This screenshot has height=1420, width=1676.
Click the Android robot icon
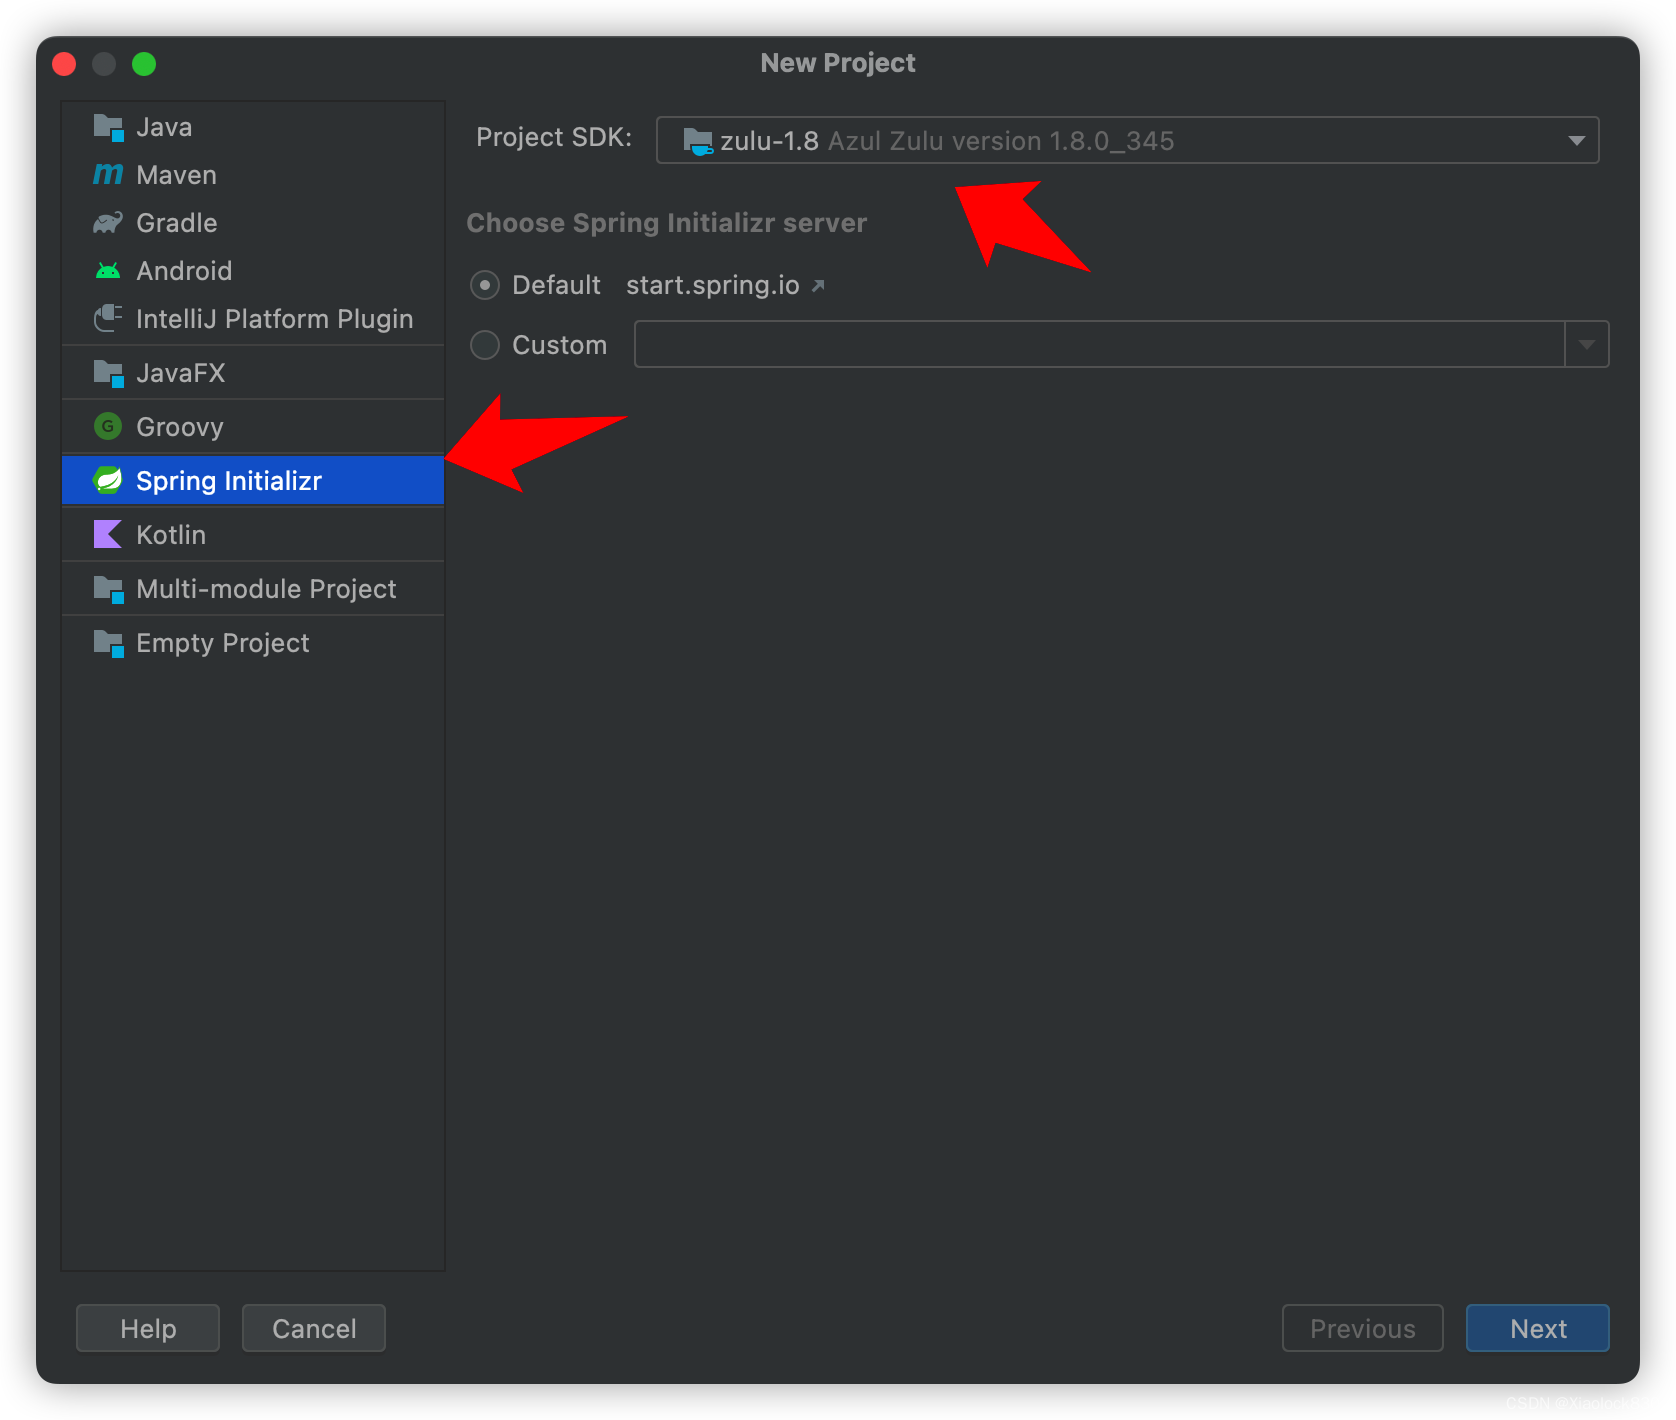click(108, 271)
